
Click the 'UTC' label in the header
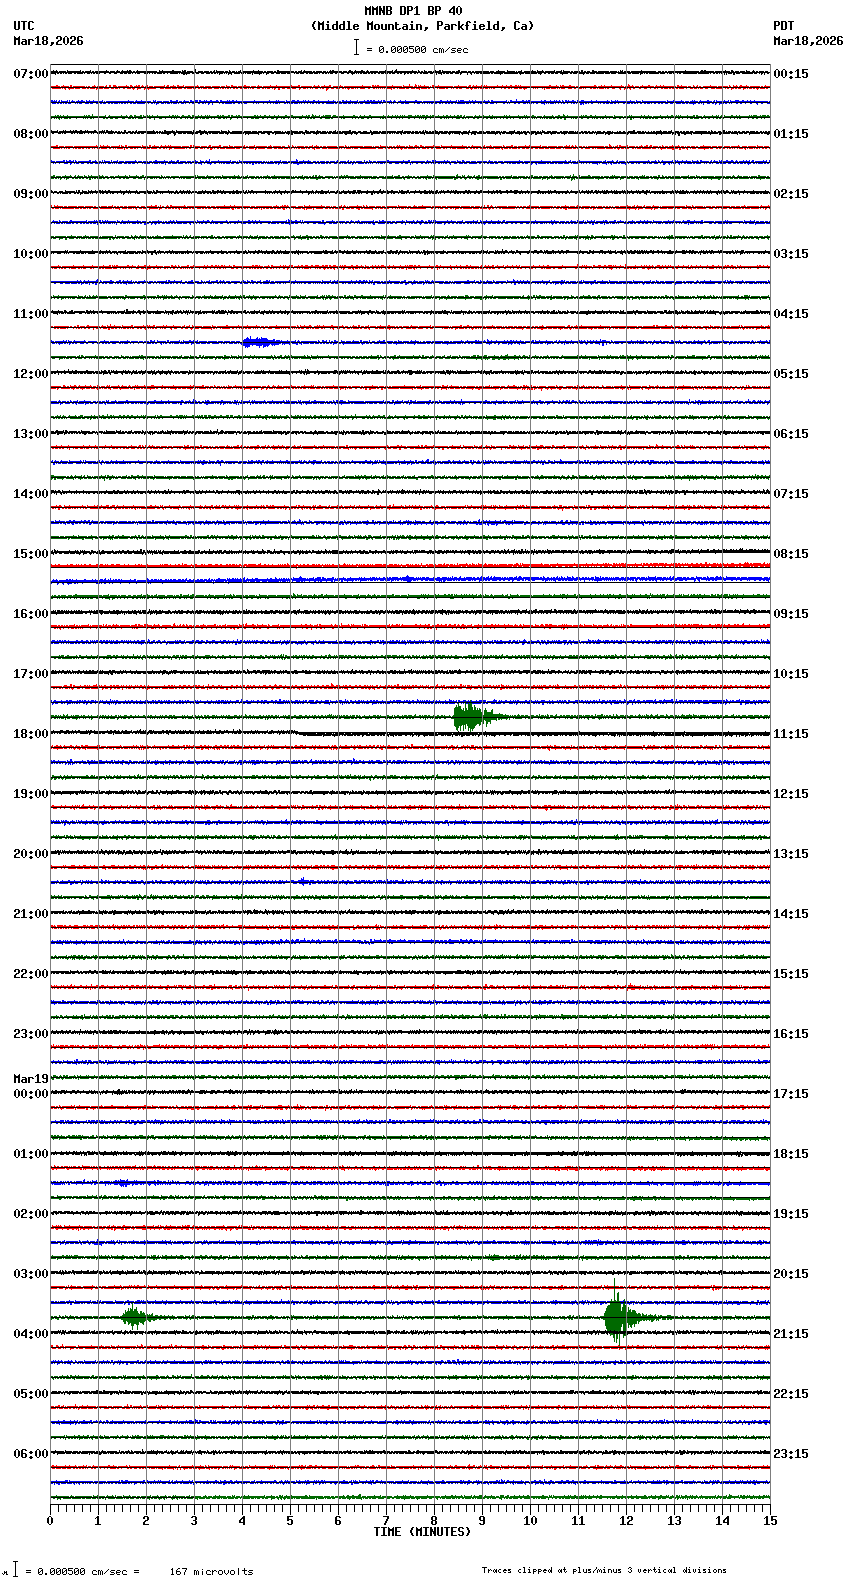(x=24, y=26)
